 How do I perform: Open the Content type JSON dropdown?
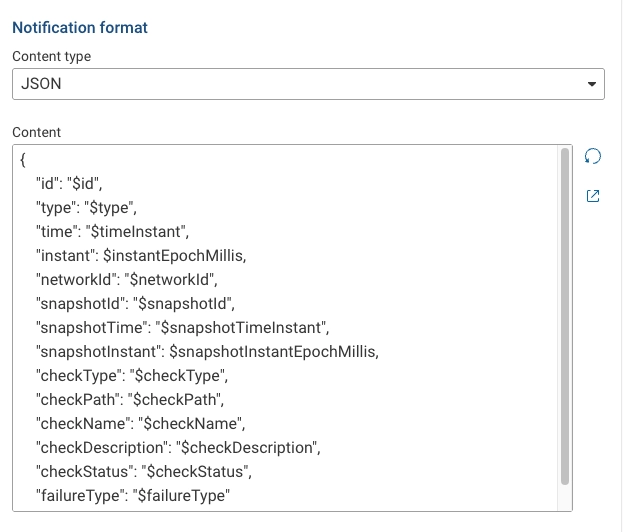point(308,84)
